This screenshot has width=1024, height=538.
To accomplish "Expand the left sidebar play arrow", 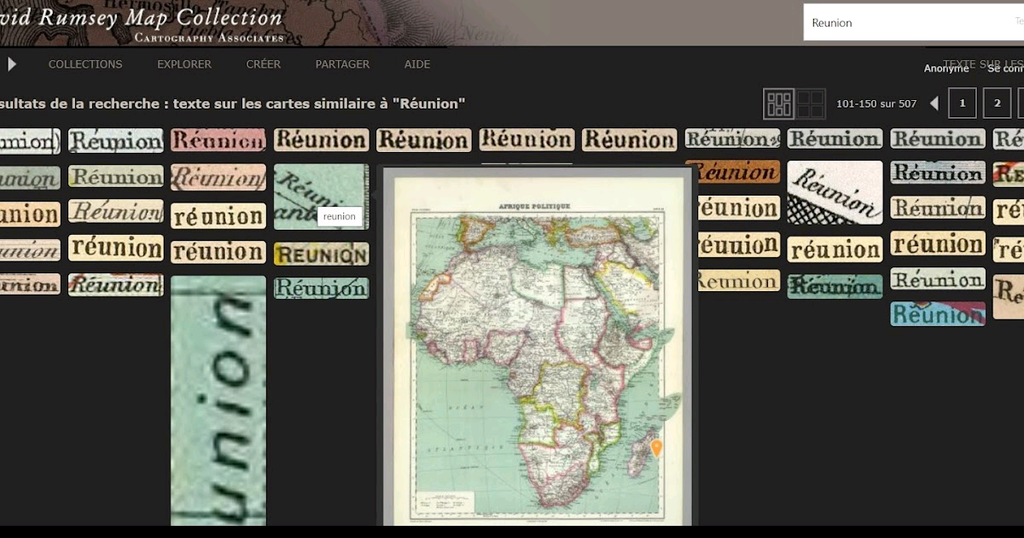I will coord(12,64).
